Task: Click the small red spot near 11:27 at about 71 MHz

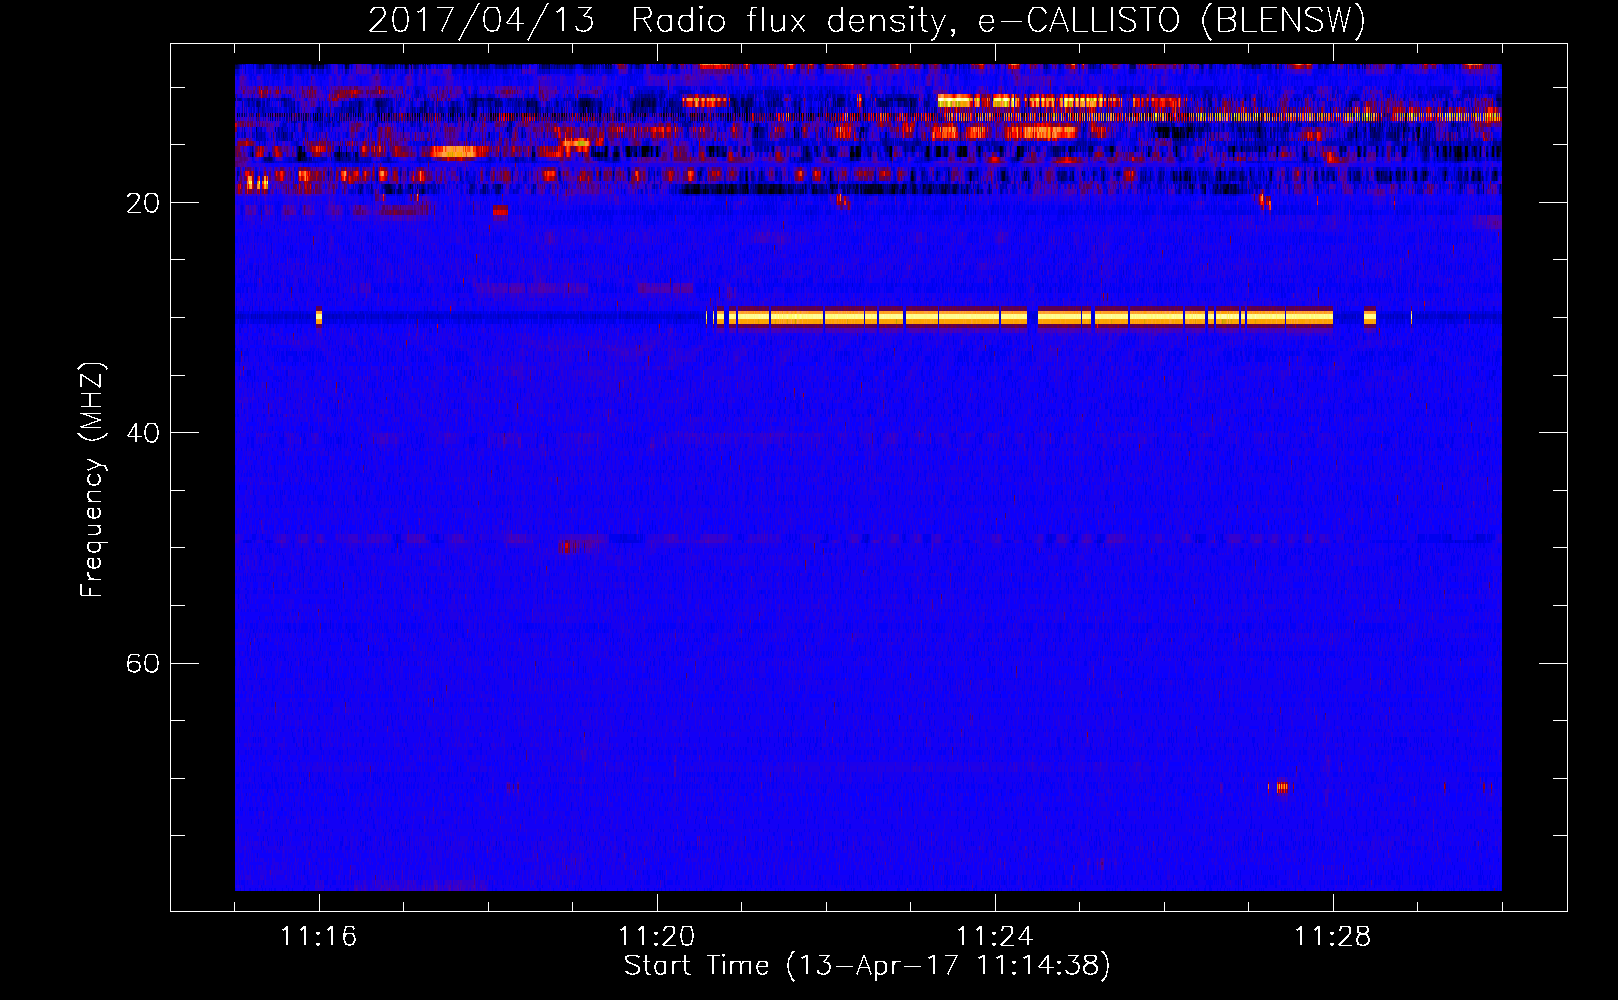Action: tap(1279, 788)
